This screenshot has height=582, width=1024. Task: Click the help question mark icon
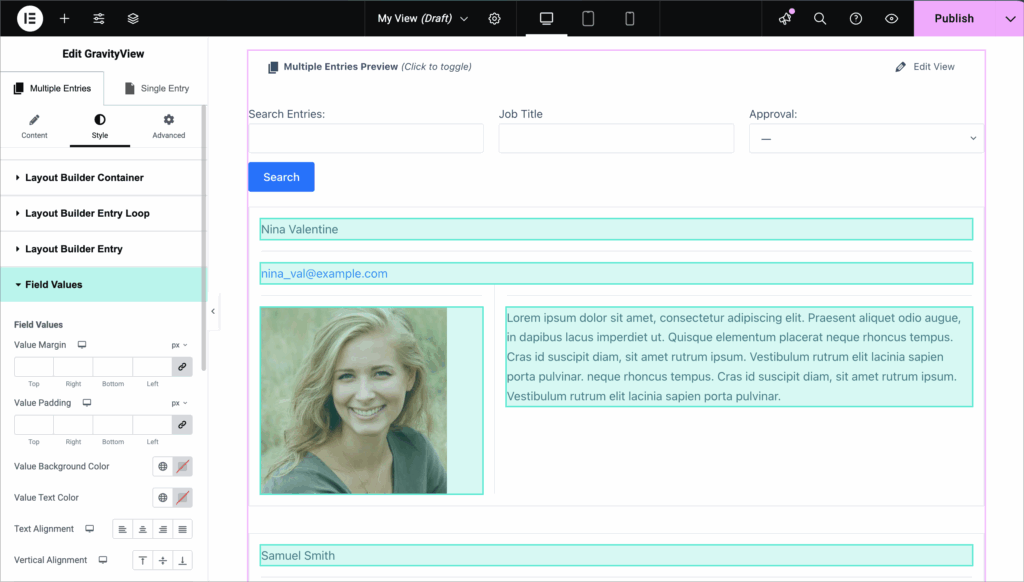(856, 18)
